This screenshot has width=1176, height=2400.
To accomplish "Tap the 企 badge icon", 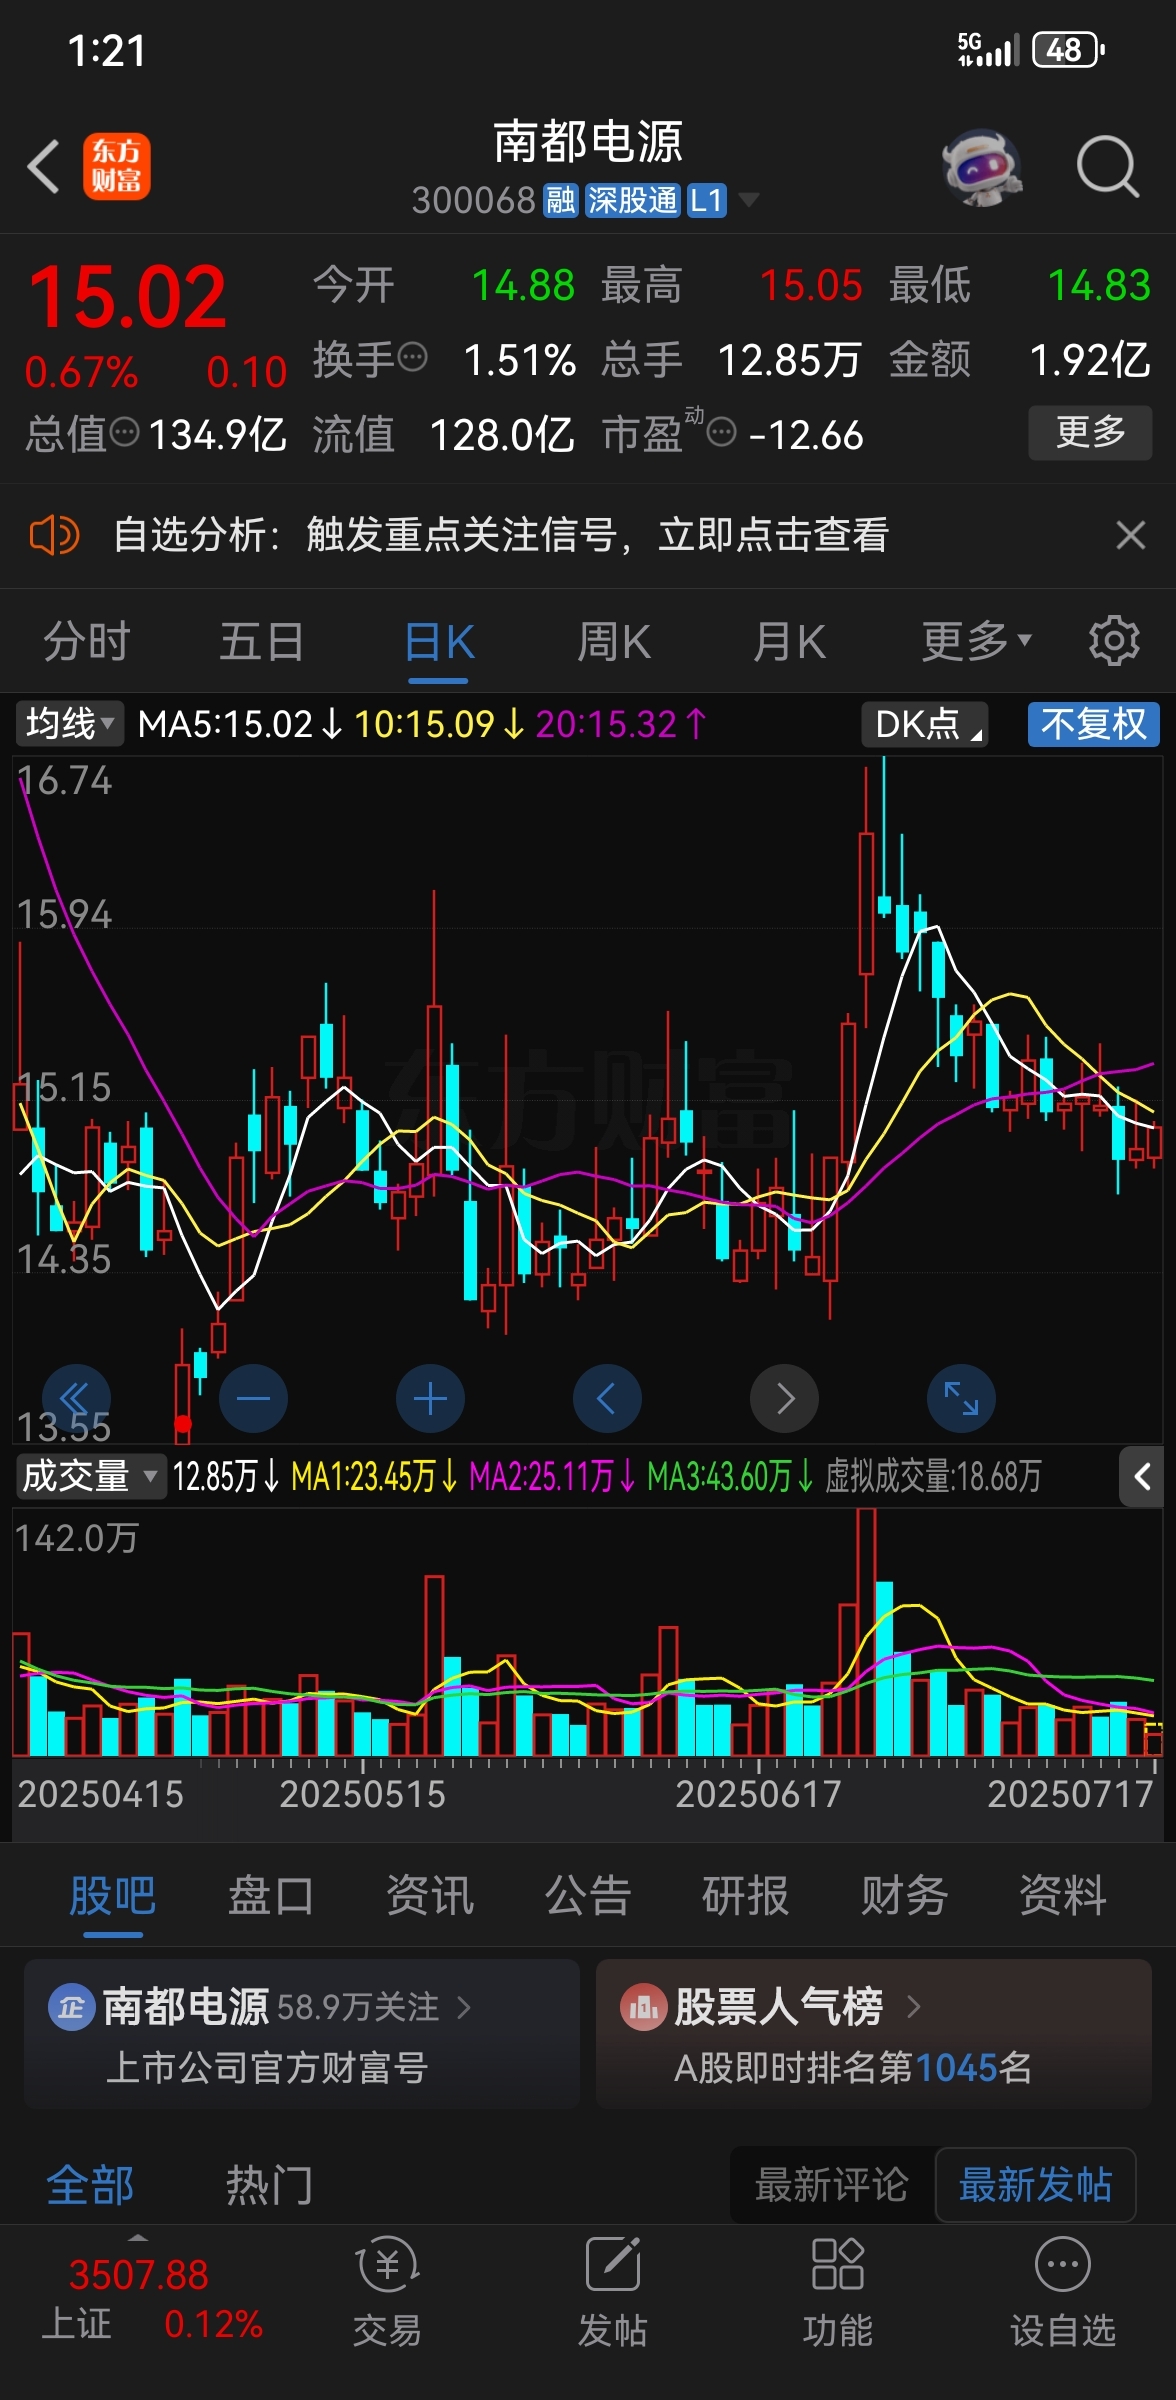I will click(x=71, y=2007).
